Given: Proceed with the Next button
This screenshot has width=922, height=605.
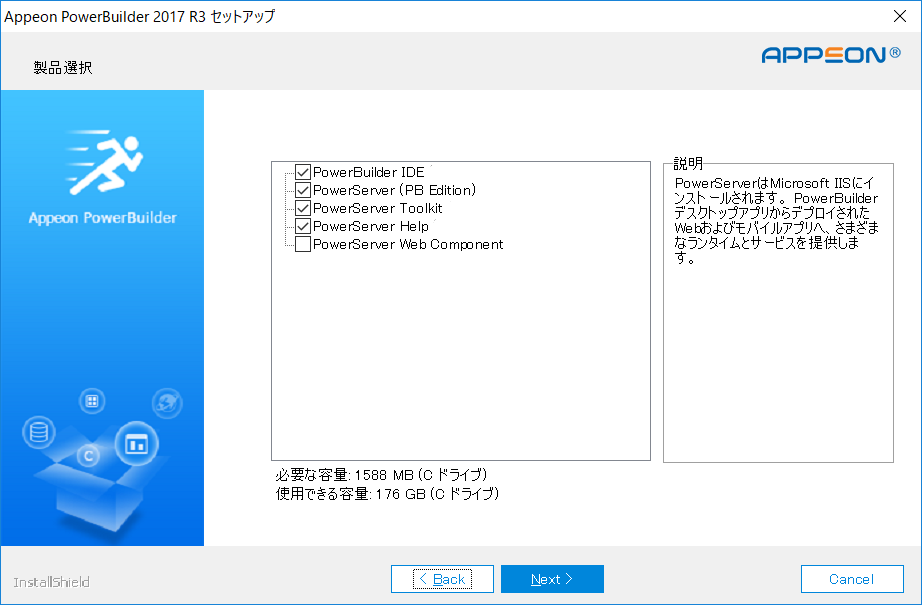Looking at the screenshot, I should click(x=552, y=579).
